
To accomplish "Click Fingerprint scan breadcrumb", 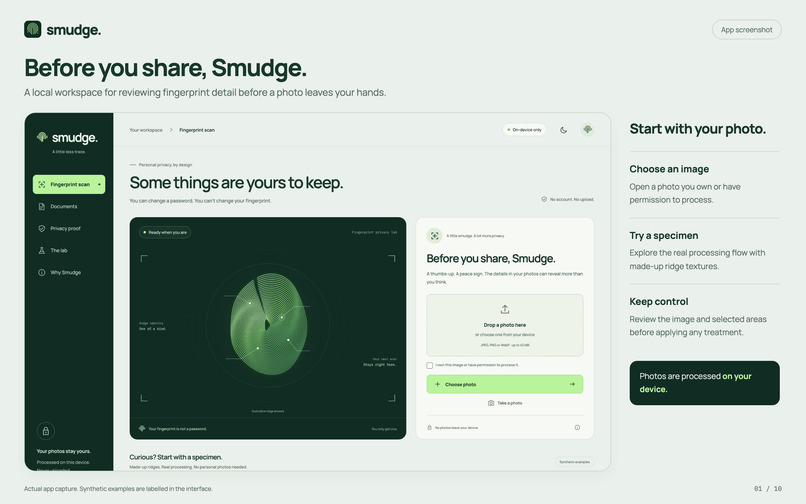I will (197, 130).
